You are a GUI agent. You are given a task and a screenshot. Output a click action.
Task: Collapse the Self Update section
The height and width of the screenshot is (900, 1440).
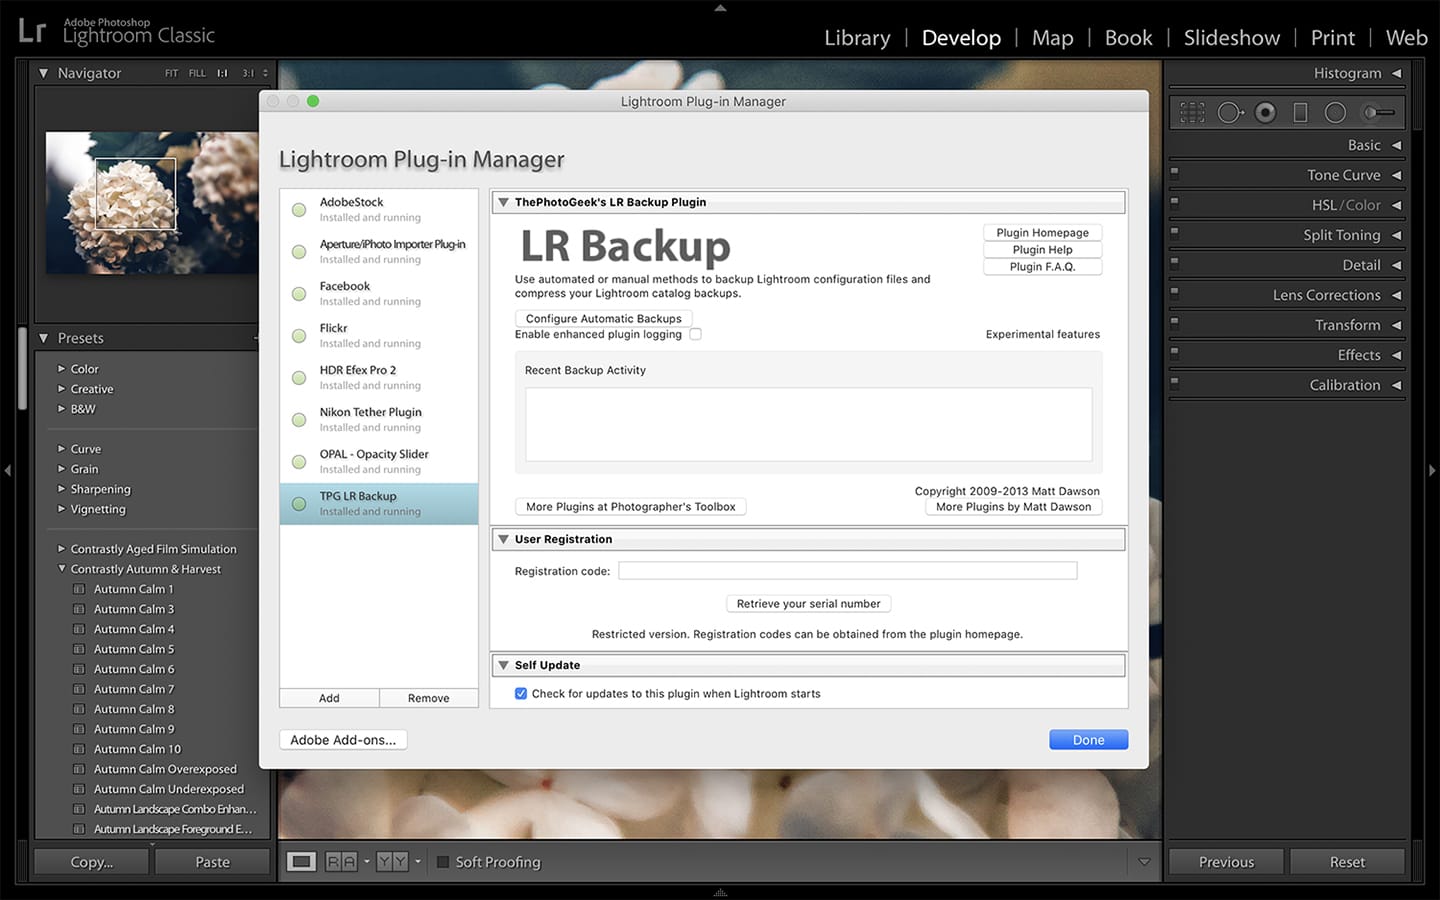coord(503,665)
